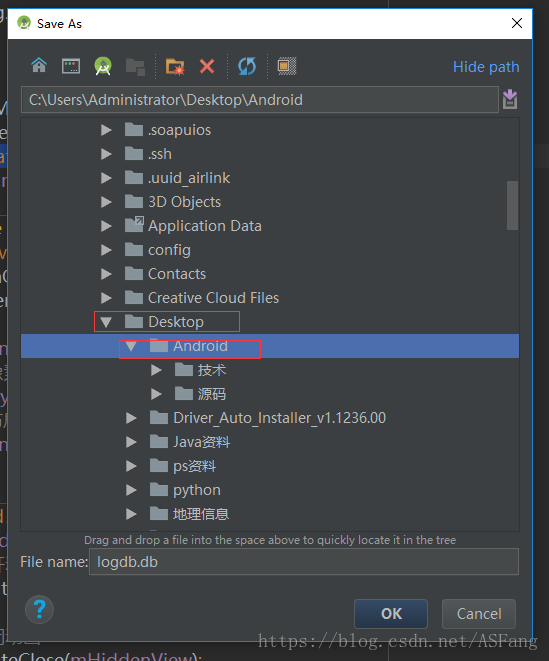Click the Hide path link
Image resolution: width=549 pixels, height=661 pixels.
coord(486,67)
